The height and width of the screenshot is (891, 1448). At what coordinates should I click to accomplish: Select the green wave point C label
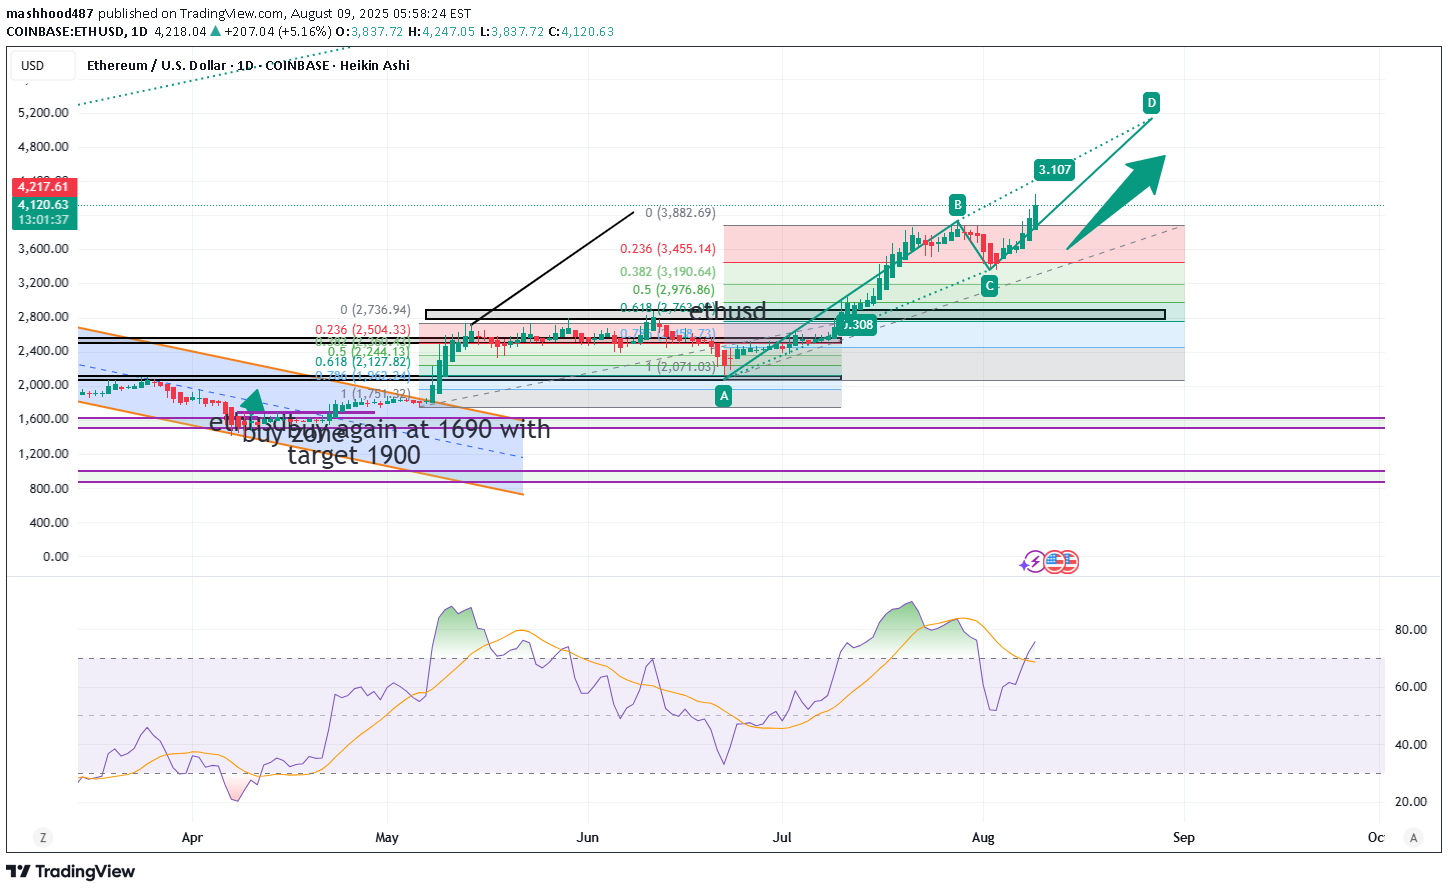(x=989, y=286)
